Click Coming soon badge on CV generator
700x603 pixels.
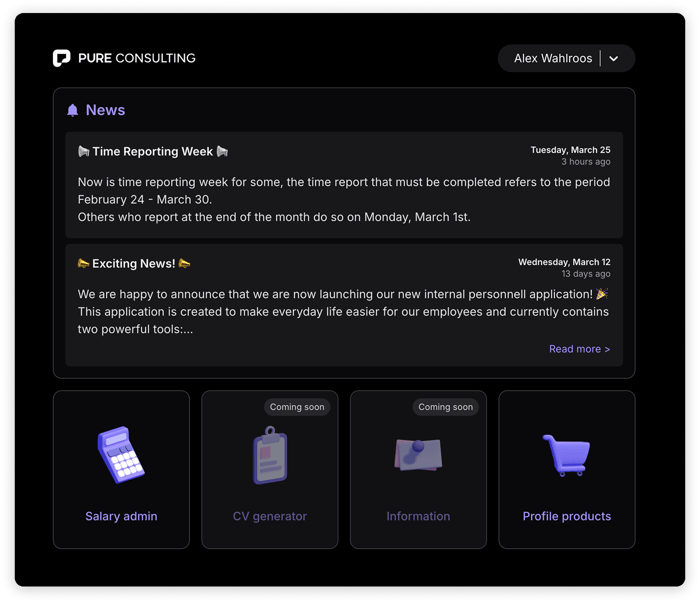297,407
